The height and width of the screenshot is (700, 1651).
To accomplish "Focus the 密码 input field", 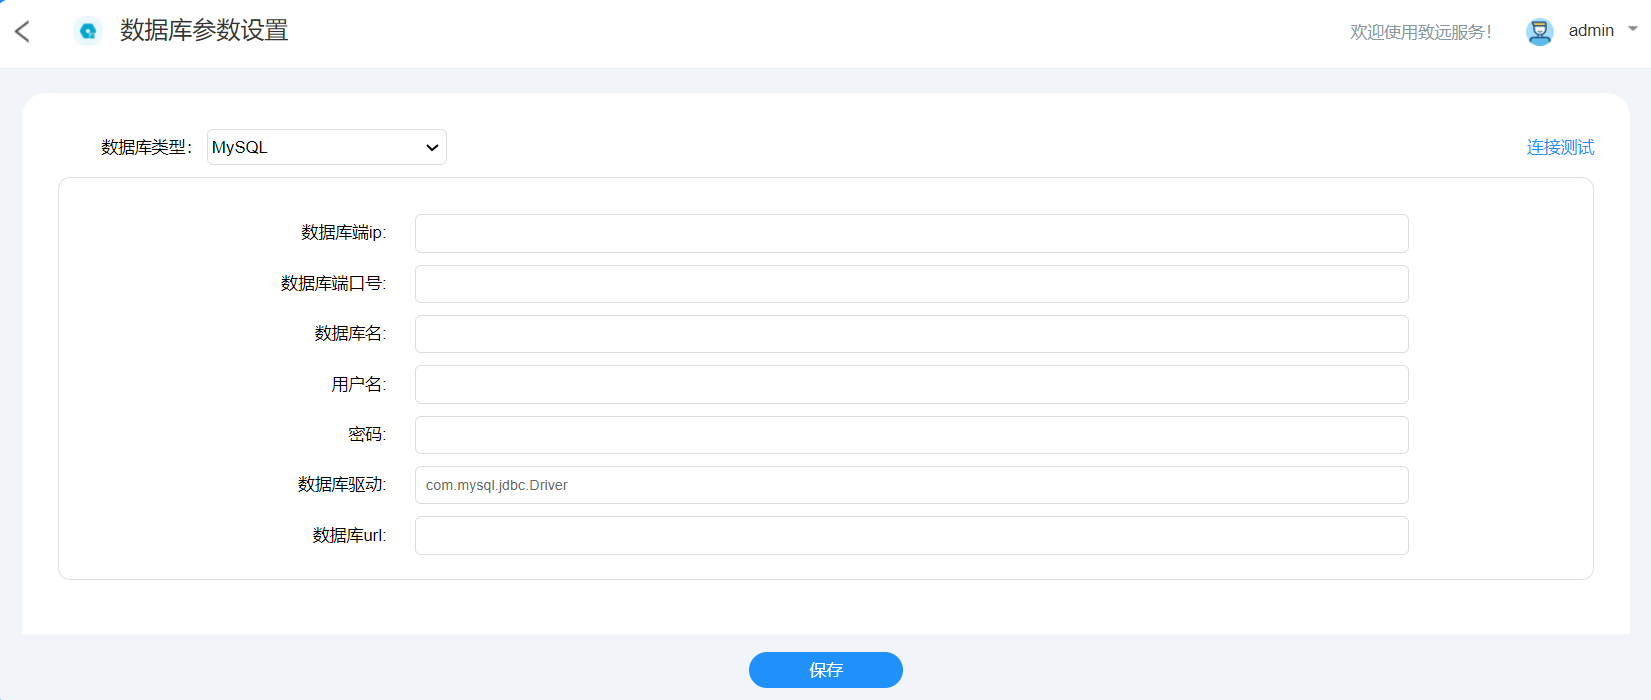I will [x=911, y=435].
